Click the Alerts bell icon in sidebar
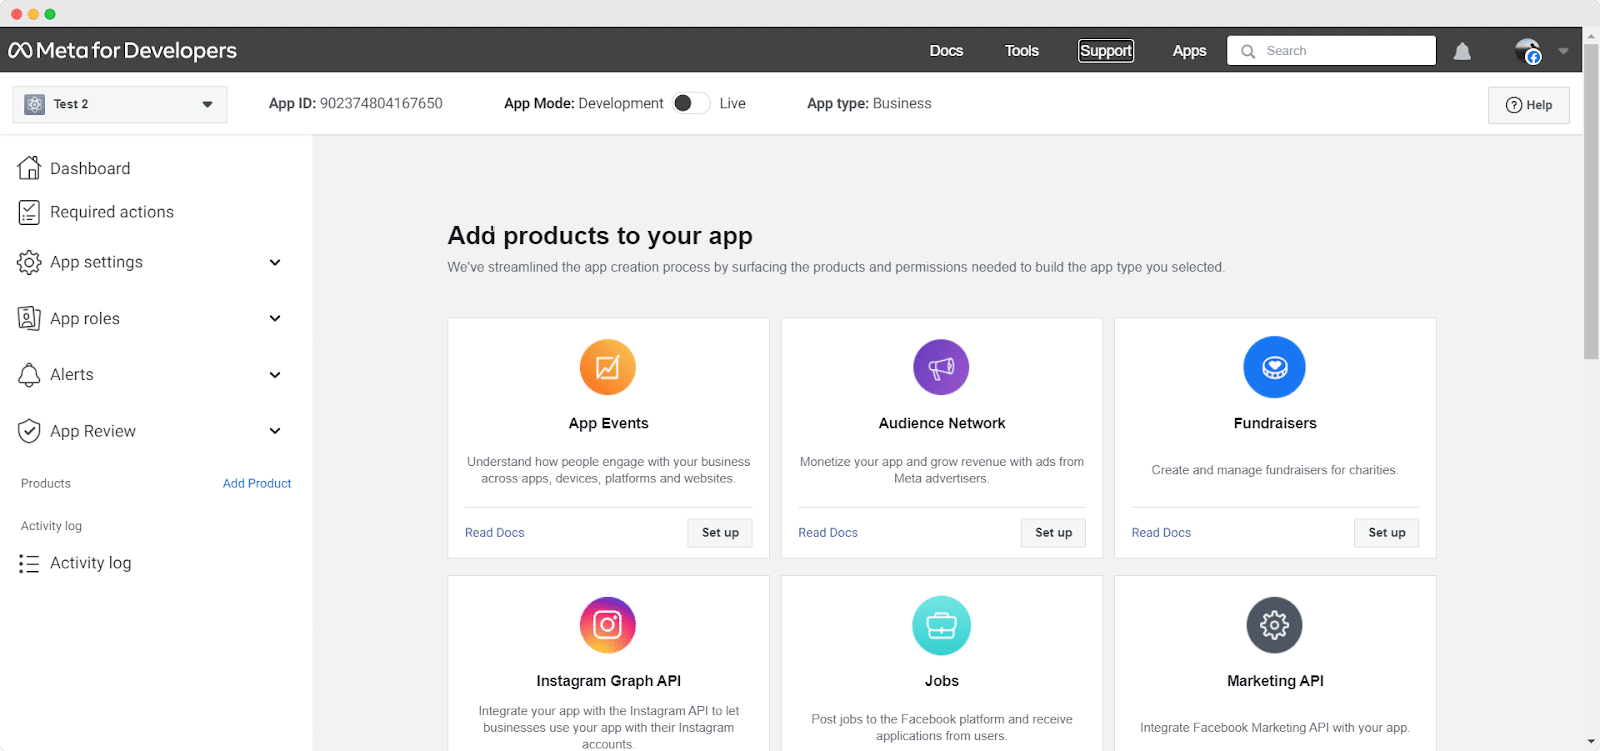 click(x=29, y=375)
